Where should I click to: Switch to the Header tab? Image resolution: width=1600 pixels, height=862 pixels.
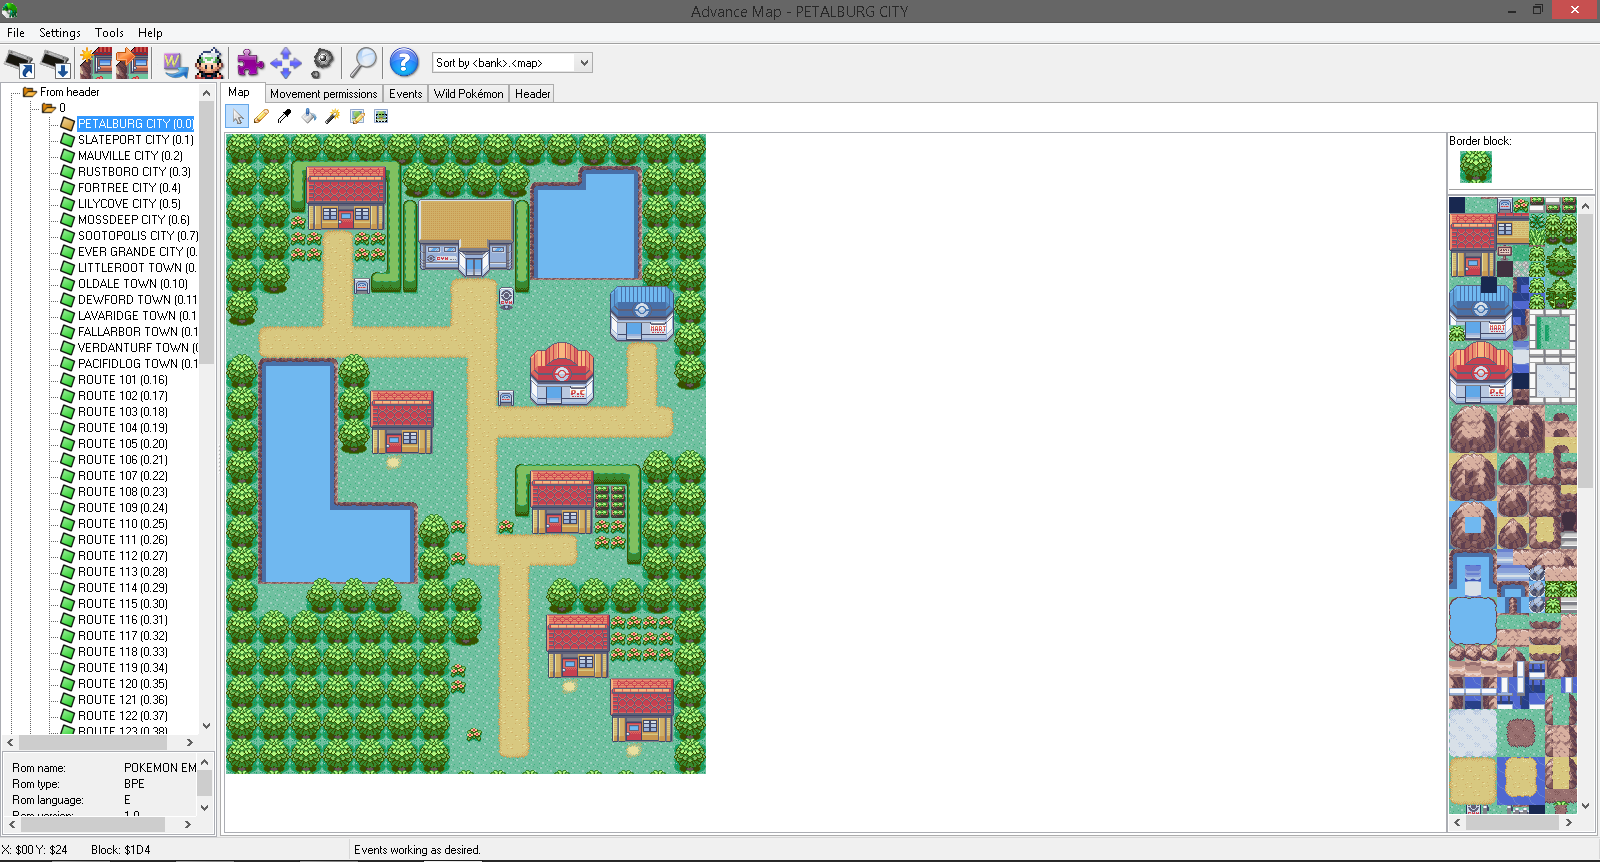pyautogui.click(x=533, y=94)
